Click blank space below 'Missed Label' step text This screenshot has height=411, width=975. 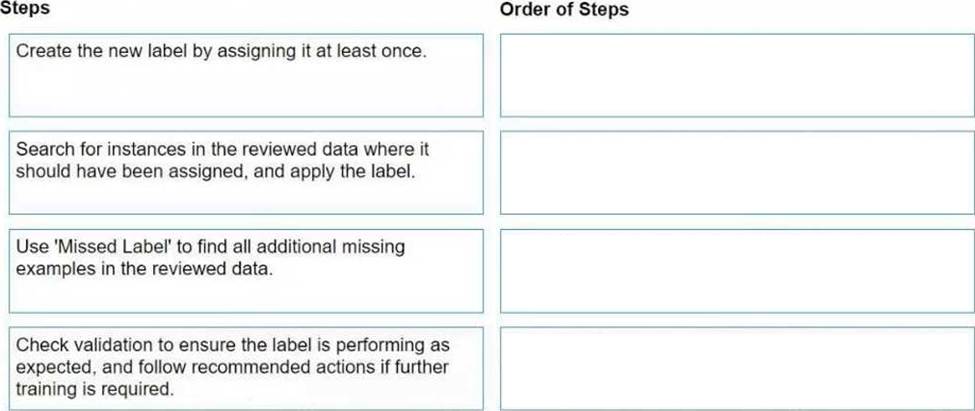click(246, 295)
